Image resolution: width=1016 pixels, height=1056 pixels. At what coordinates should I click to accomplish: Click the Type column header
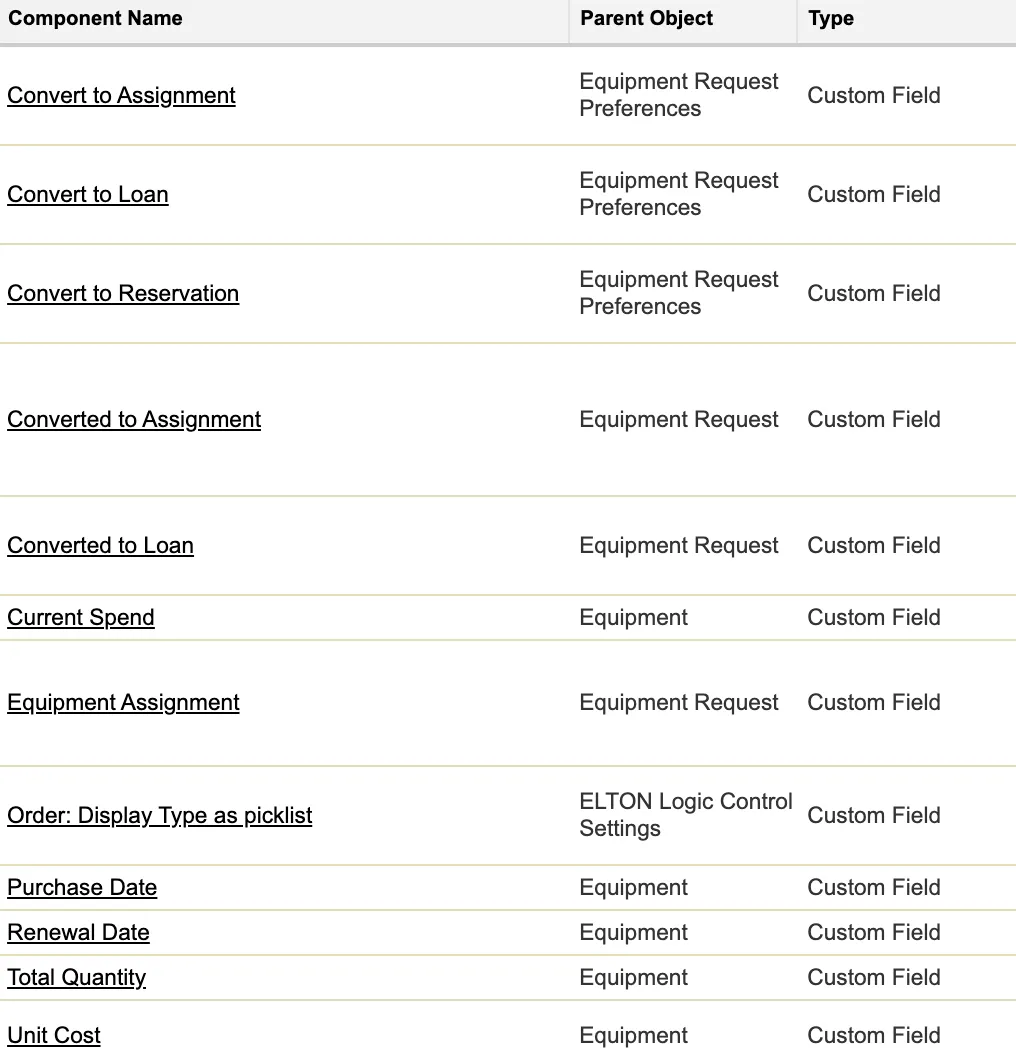(x=831, y=18)
